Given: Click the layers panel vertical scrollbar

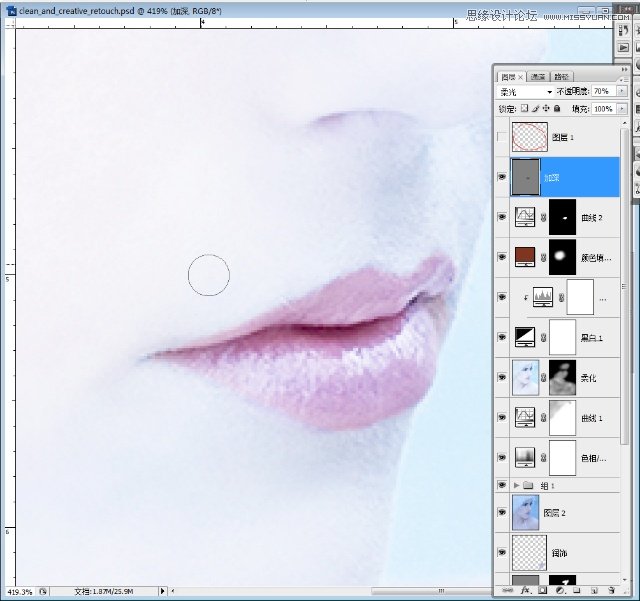Looking at the screenshot, I should click(x=624, y=286).
